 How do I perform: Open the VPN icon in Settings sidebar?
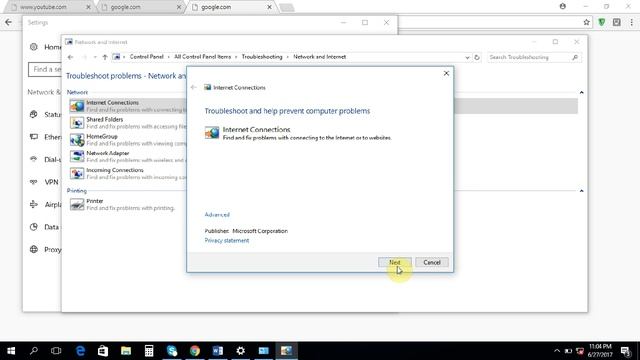[x=34, y=182]
